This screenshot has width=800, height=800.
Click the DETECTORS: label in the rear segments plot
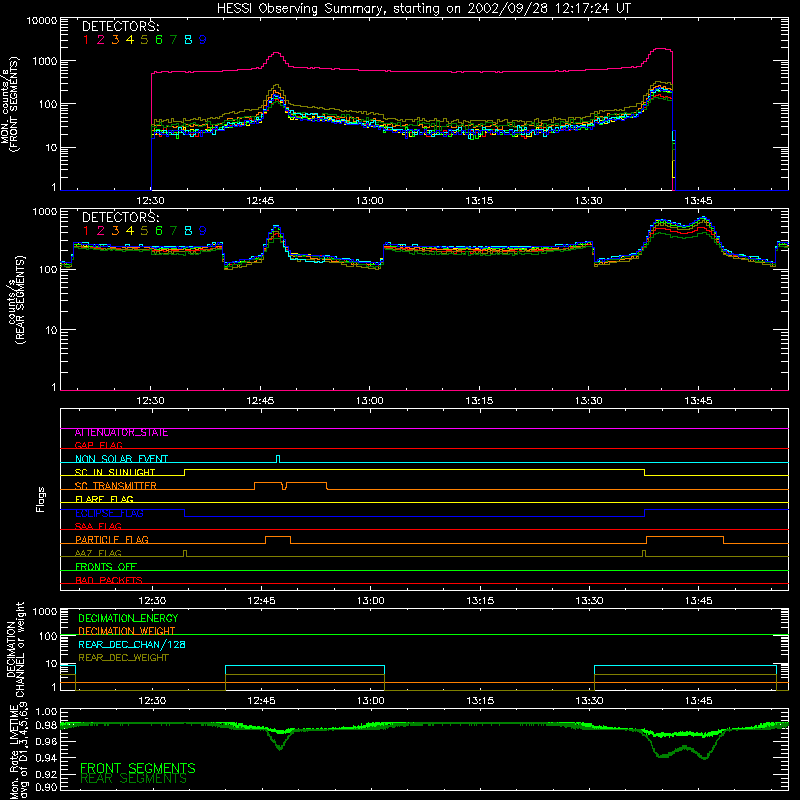coord(120,217)
